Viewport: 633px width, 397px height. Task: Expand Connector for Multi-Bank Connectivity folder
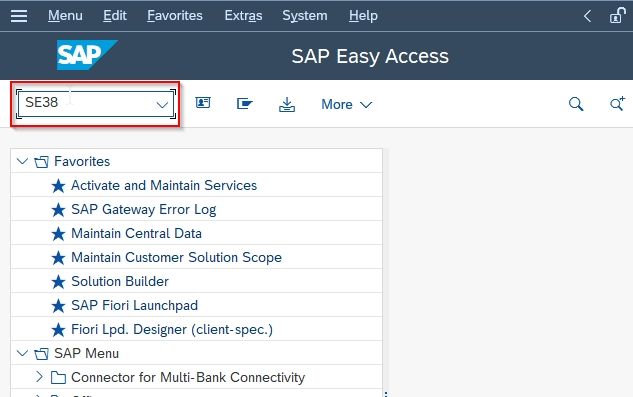39,377
